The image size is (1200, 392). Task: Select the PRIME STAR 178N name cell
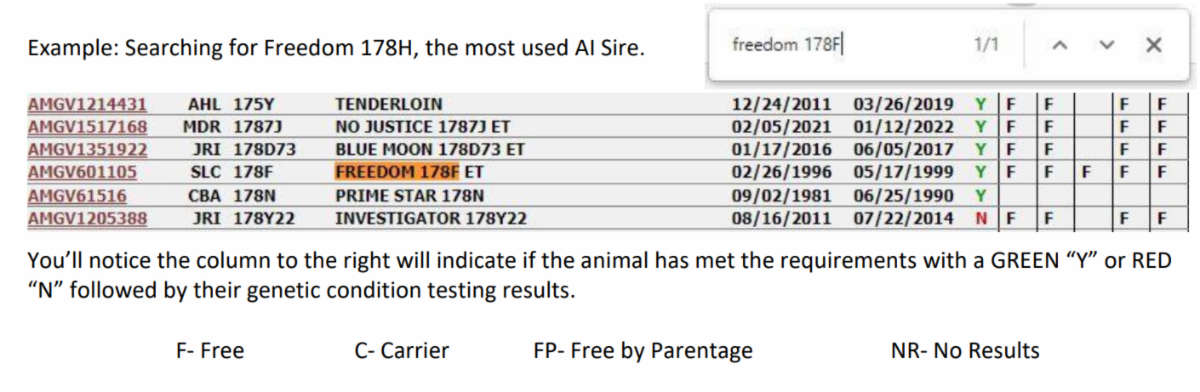pyautogui.click(x=409, y=195)
